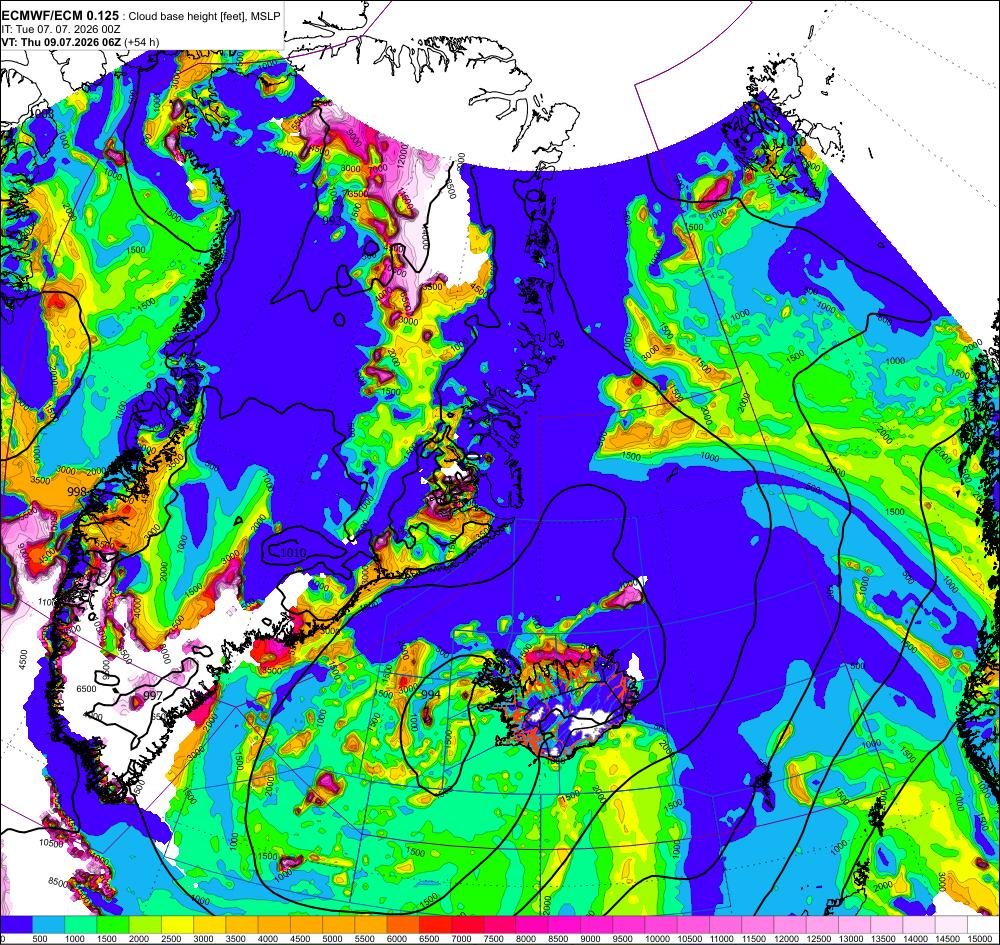This screenshot has height=945, width=1000.
Task: Click the legend swatch between 0 and 500
Action: coord(17,923)
